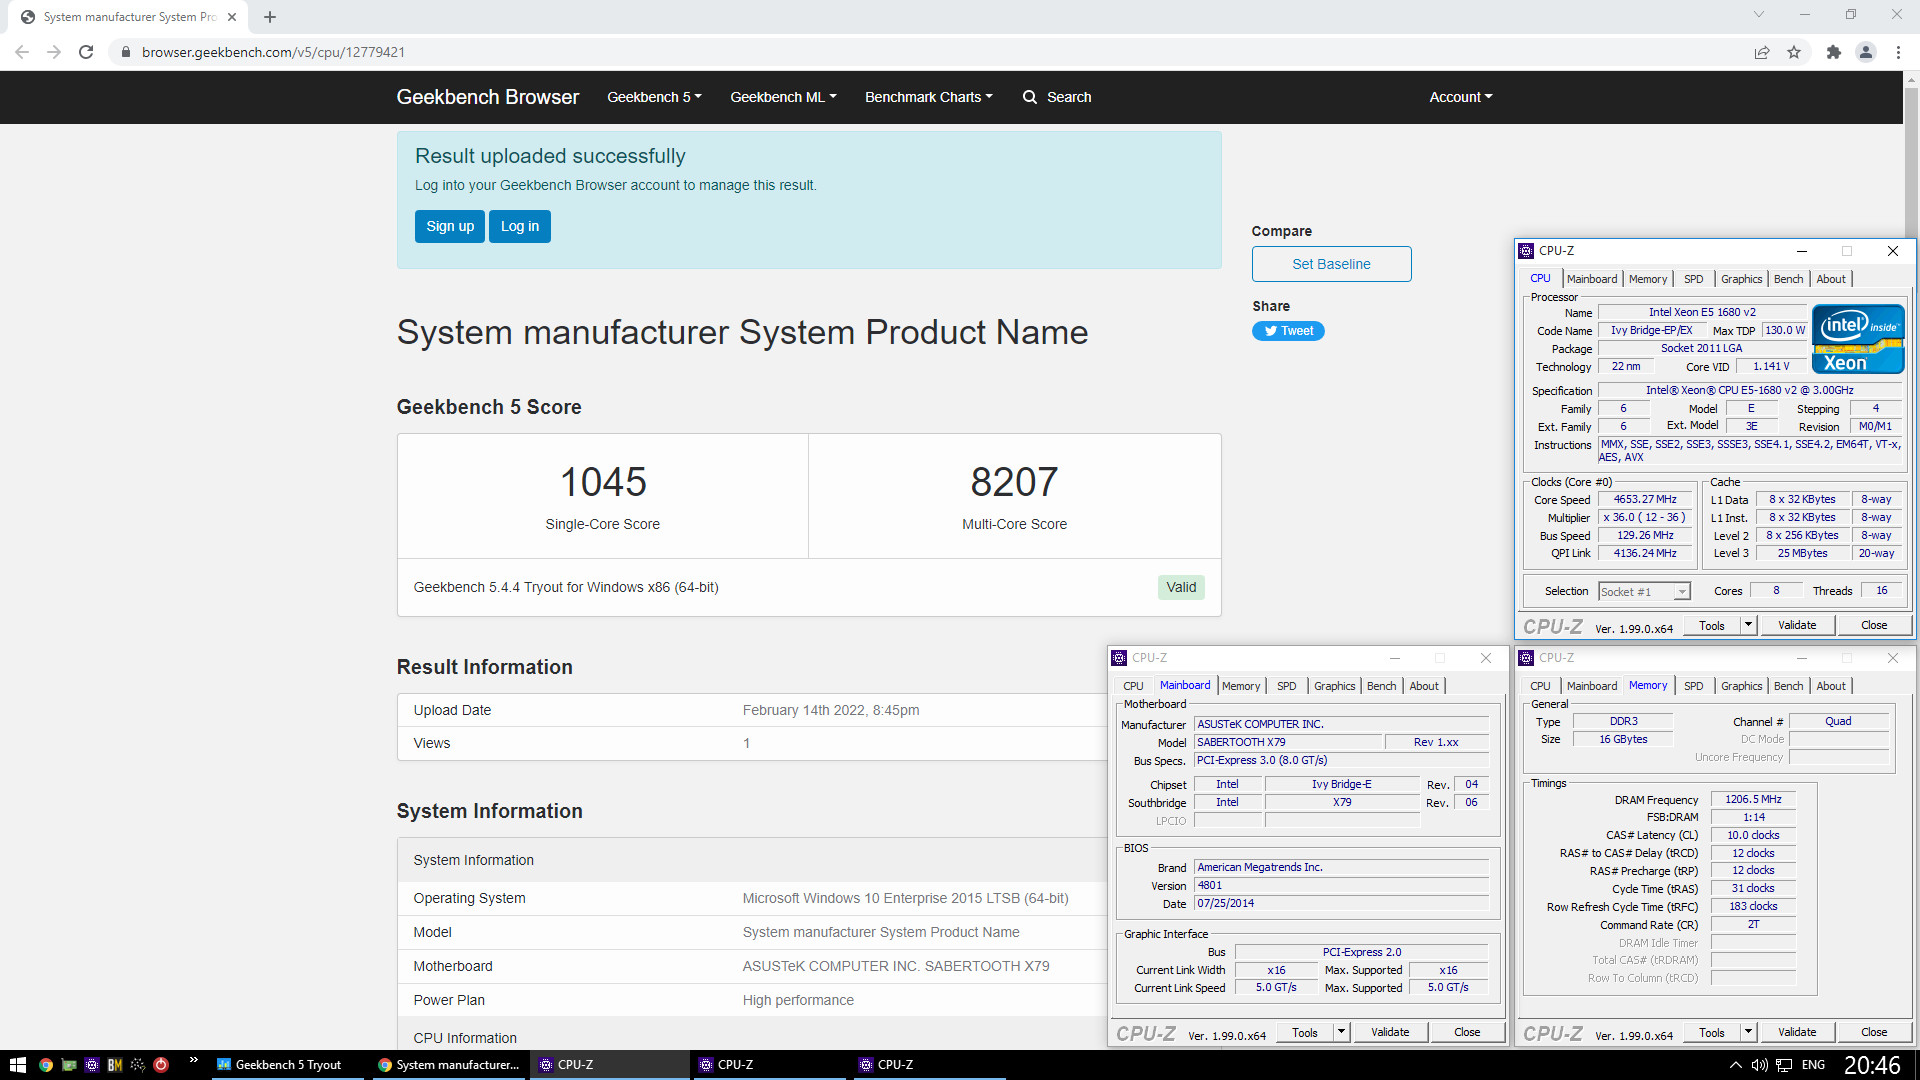Click the 8207 multi-core score

point(1014,482)
